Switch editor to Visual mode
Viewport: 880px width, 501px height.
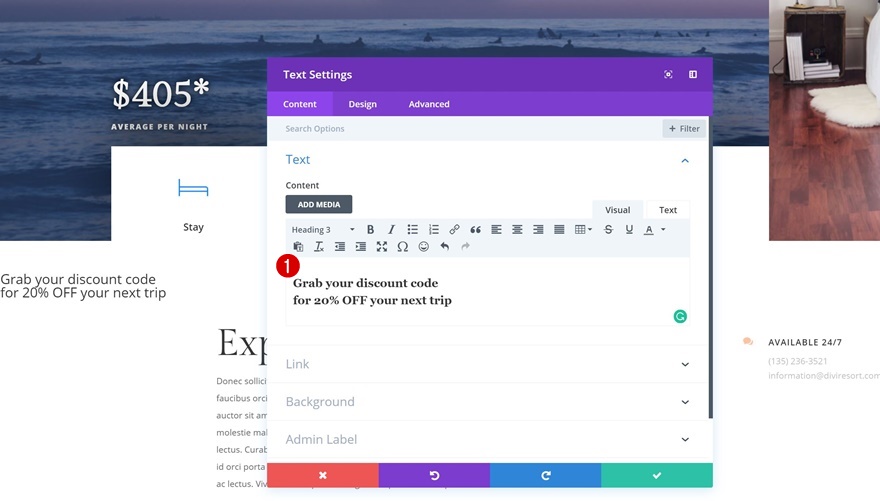[x=617, y=210]
